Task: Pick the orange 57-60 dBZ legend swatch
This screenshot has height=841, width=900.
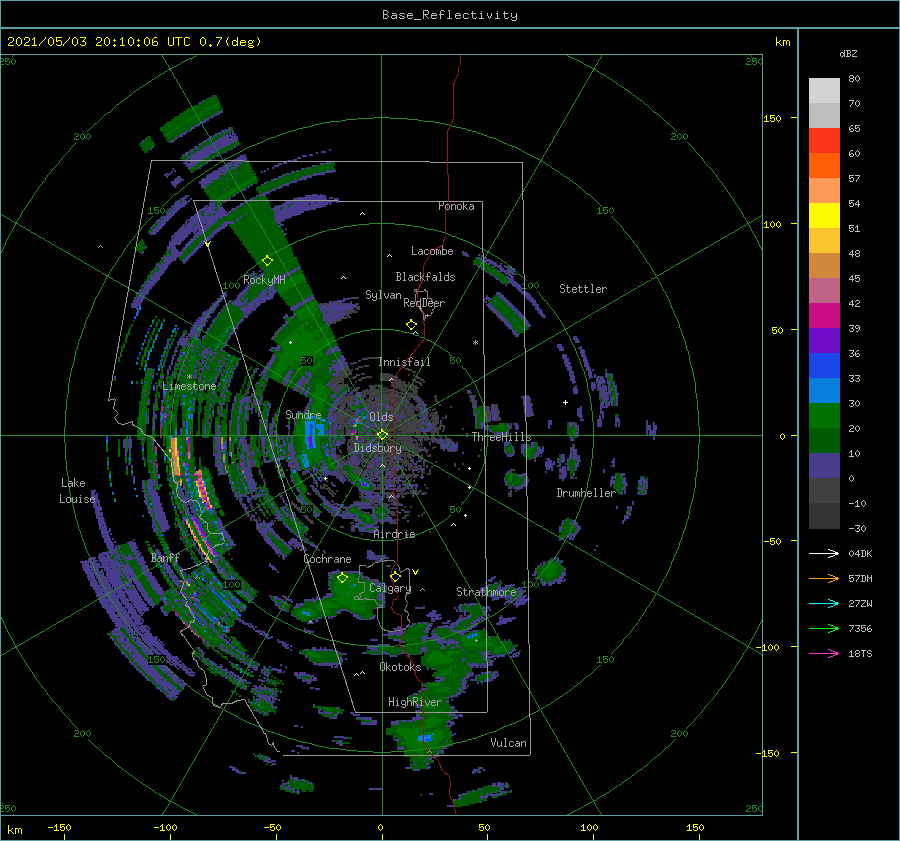Action: (824, 165)
